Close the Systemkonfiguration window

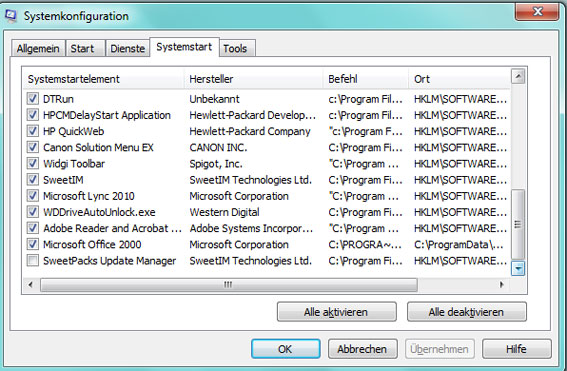pos(537,12)
